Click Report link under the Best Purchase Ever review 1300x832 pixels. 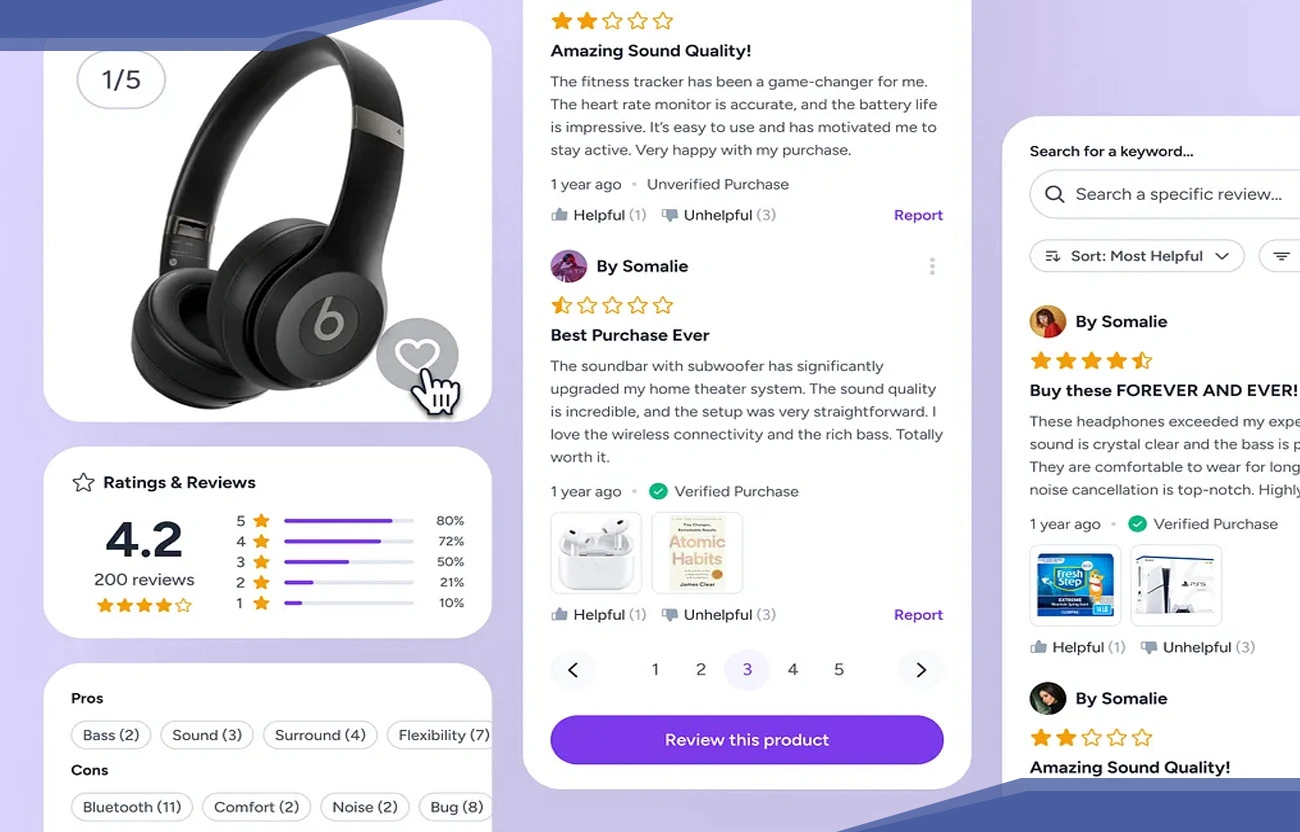[918, 615]
